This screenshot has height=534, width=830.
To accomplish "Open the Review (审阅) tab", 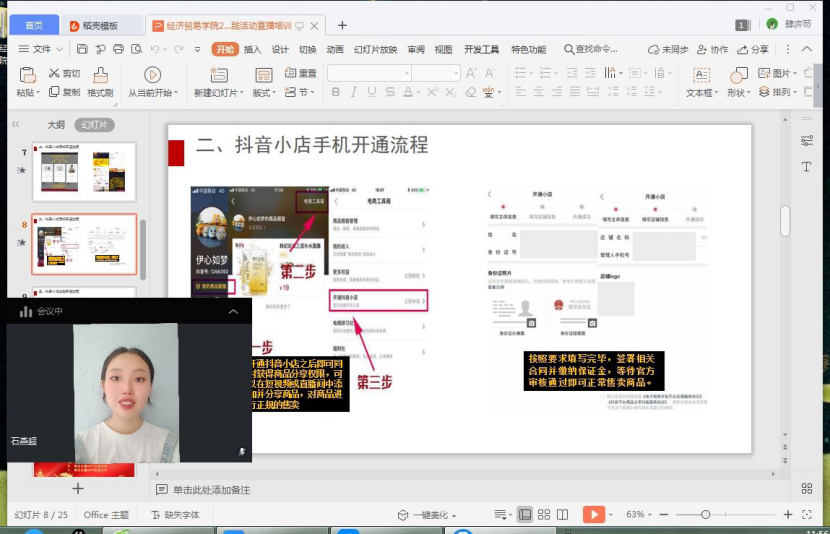I will (x=416, y=49).
